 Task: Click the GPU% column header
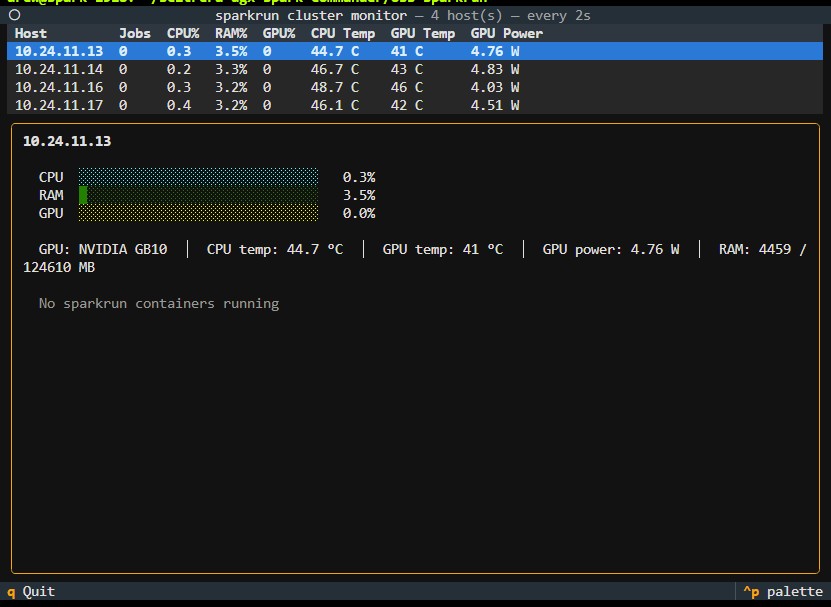click(x=279, y=33)
